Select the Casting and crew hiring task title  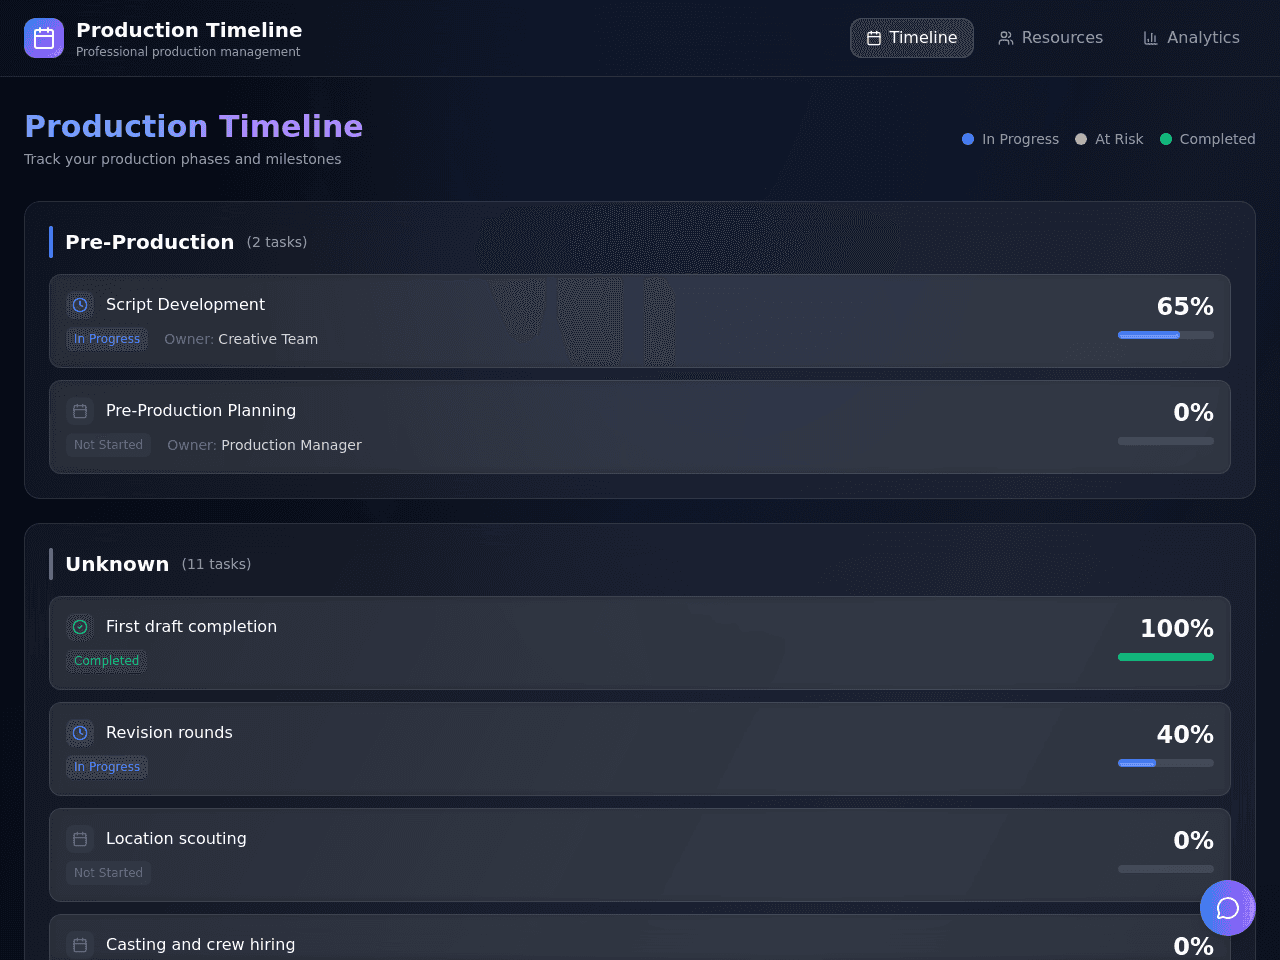point(200,945)
